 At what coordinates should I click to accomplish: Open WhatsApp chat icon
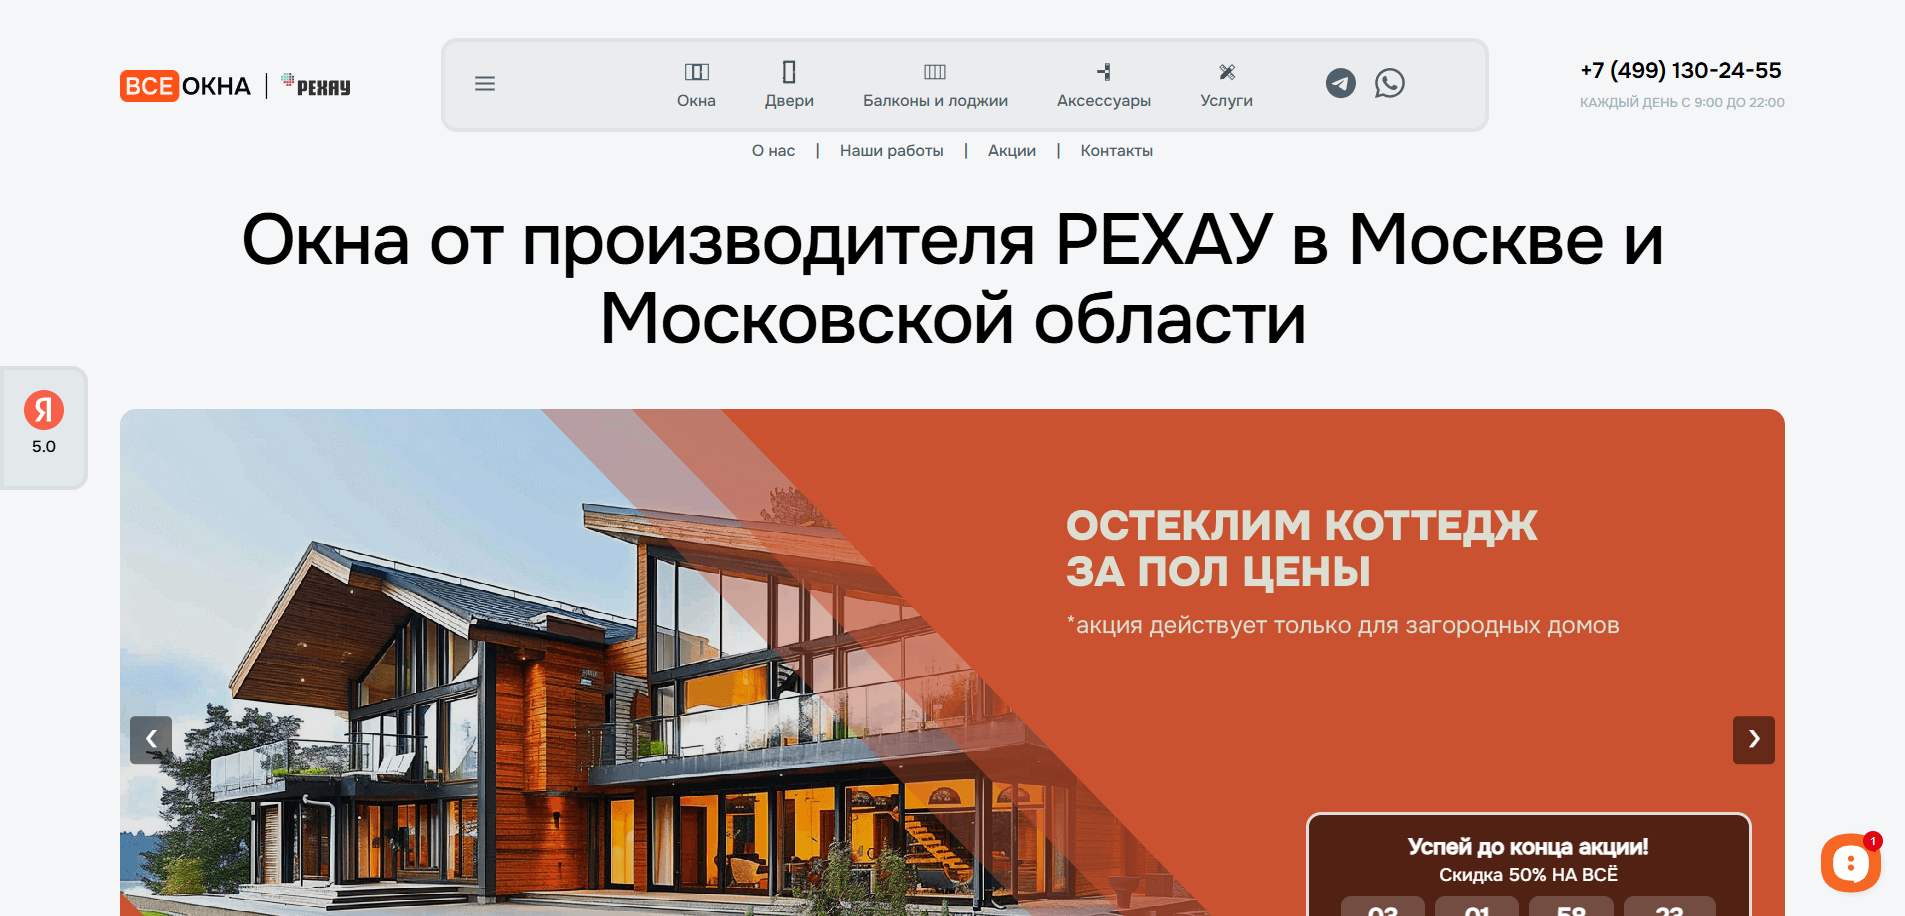(1390, 83)
